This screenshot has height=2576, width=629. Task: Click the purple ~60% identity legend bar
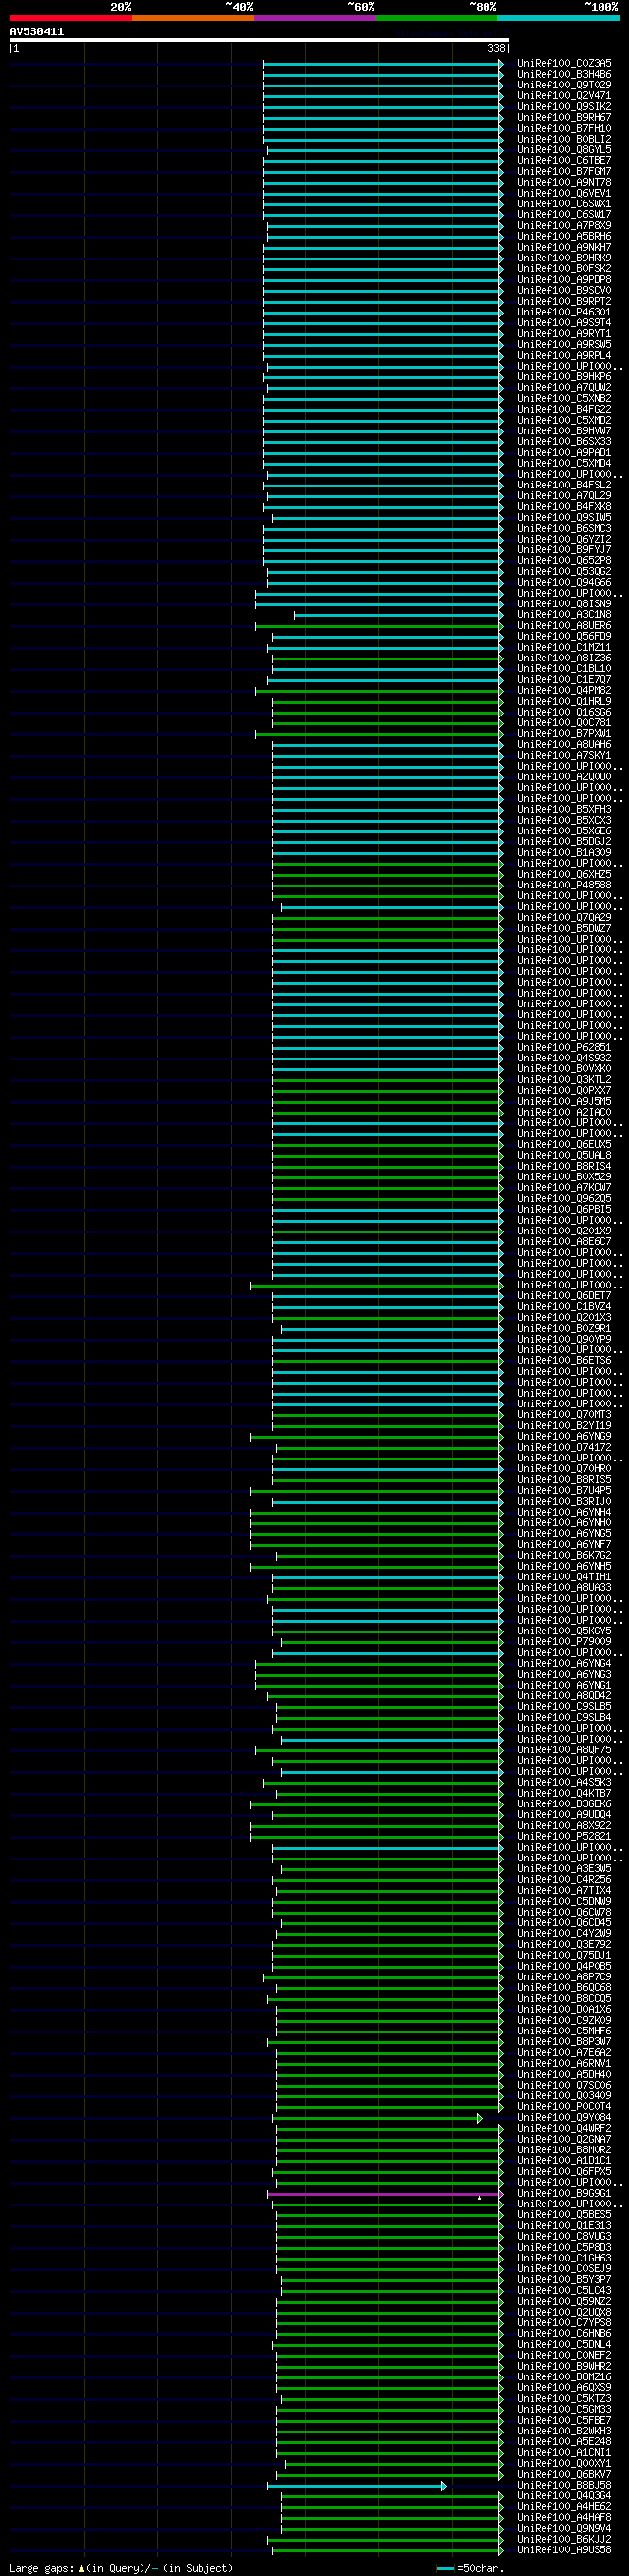point(314,18)
